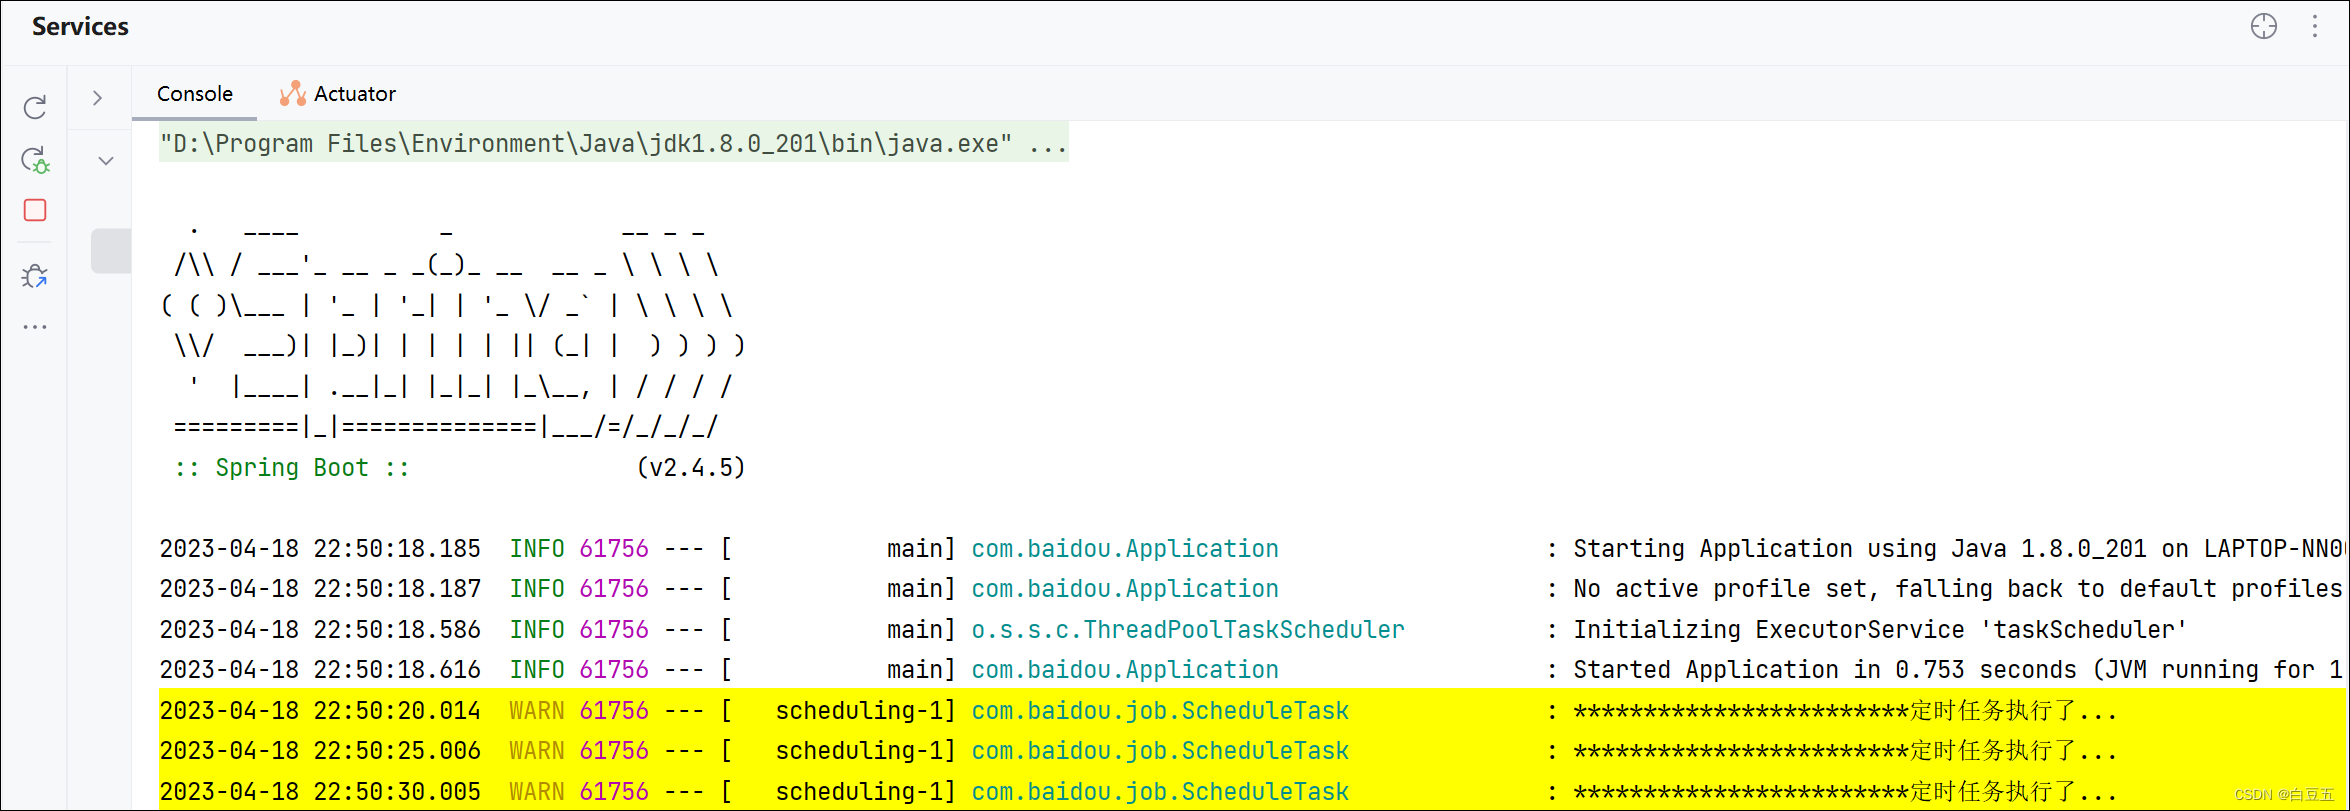Switch to the Actuator tab
2350x811 pixels.
tap(338, 94)
